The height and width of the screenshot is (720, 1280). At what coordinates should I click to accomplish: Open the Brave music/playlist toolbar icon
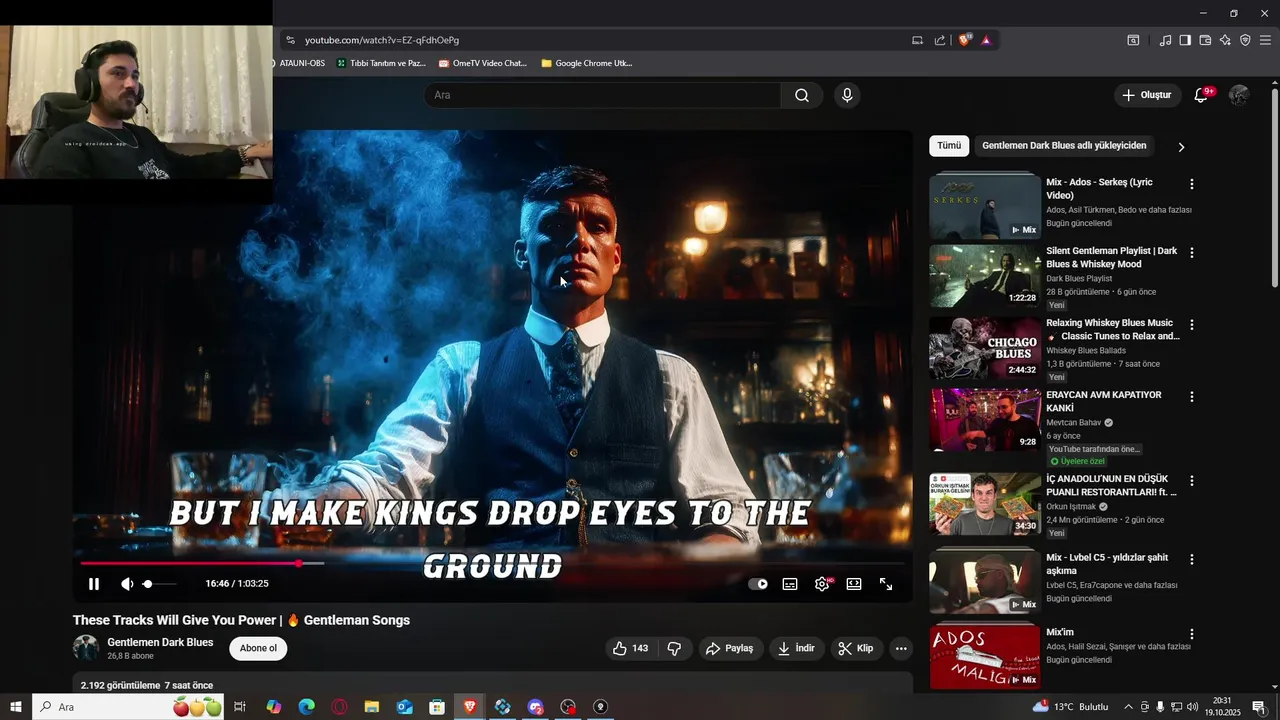click(x=1165, y=40)
